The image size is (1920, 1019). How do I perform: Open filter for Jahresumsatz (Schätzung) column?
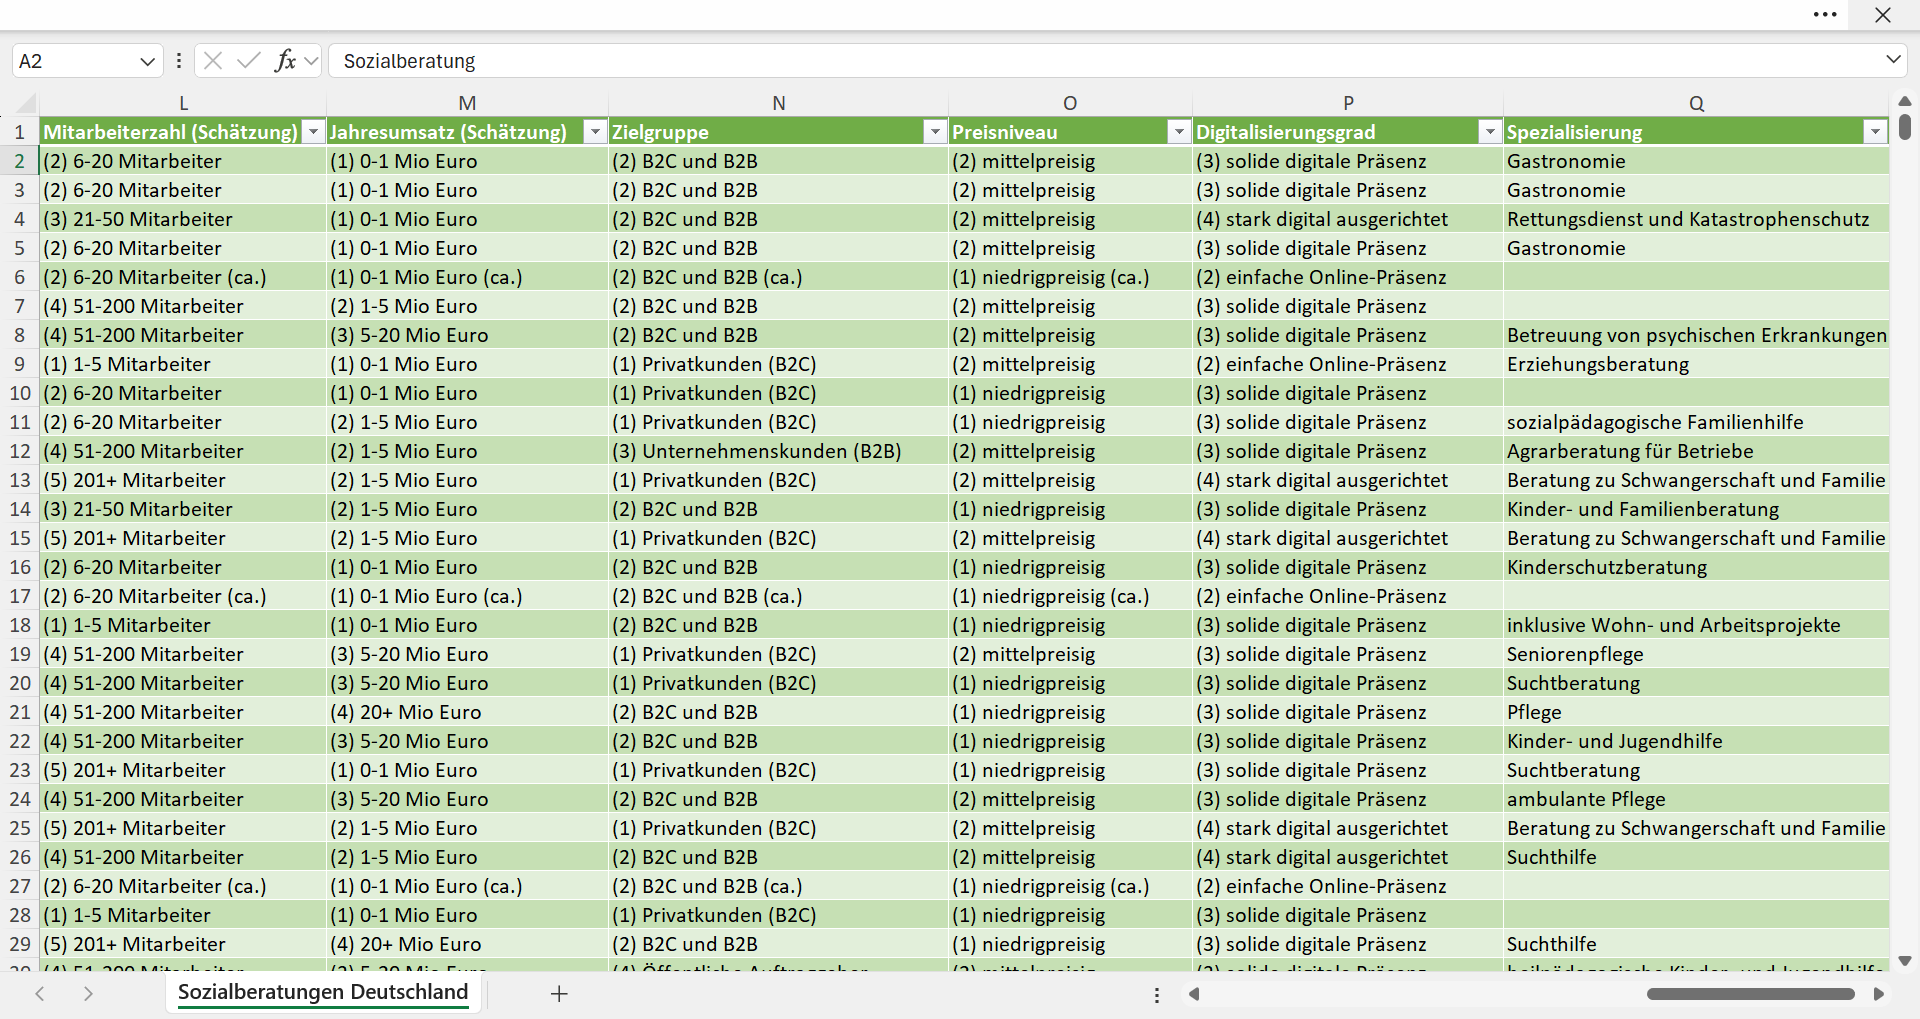click(595, 132)
